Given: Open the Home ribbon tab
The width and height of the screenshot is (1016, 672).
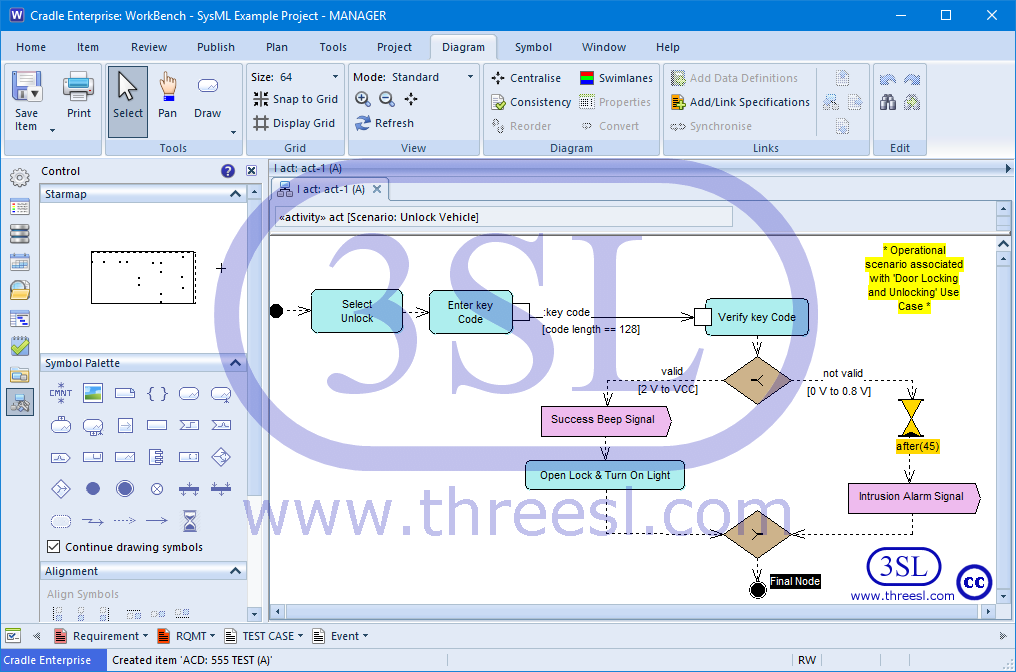Looking at the screenshot, I should point(31,47).
